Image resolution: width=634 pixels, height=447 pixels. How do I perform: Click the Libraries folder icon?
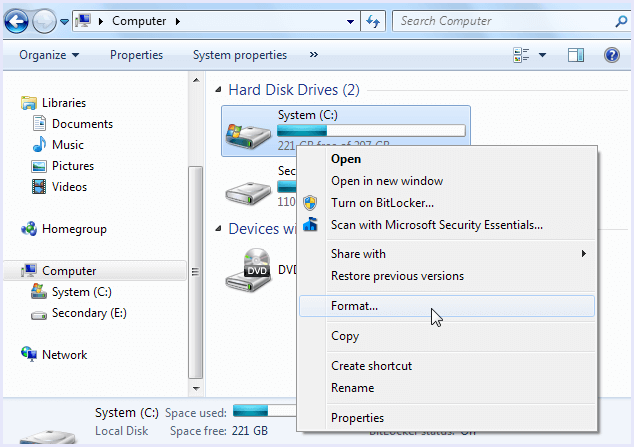point(29,103)
